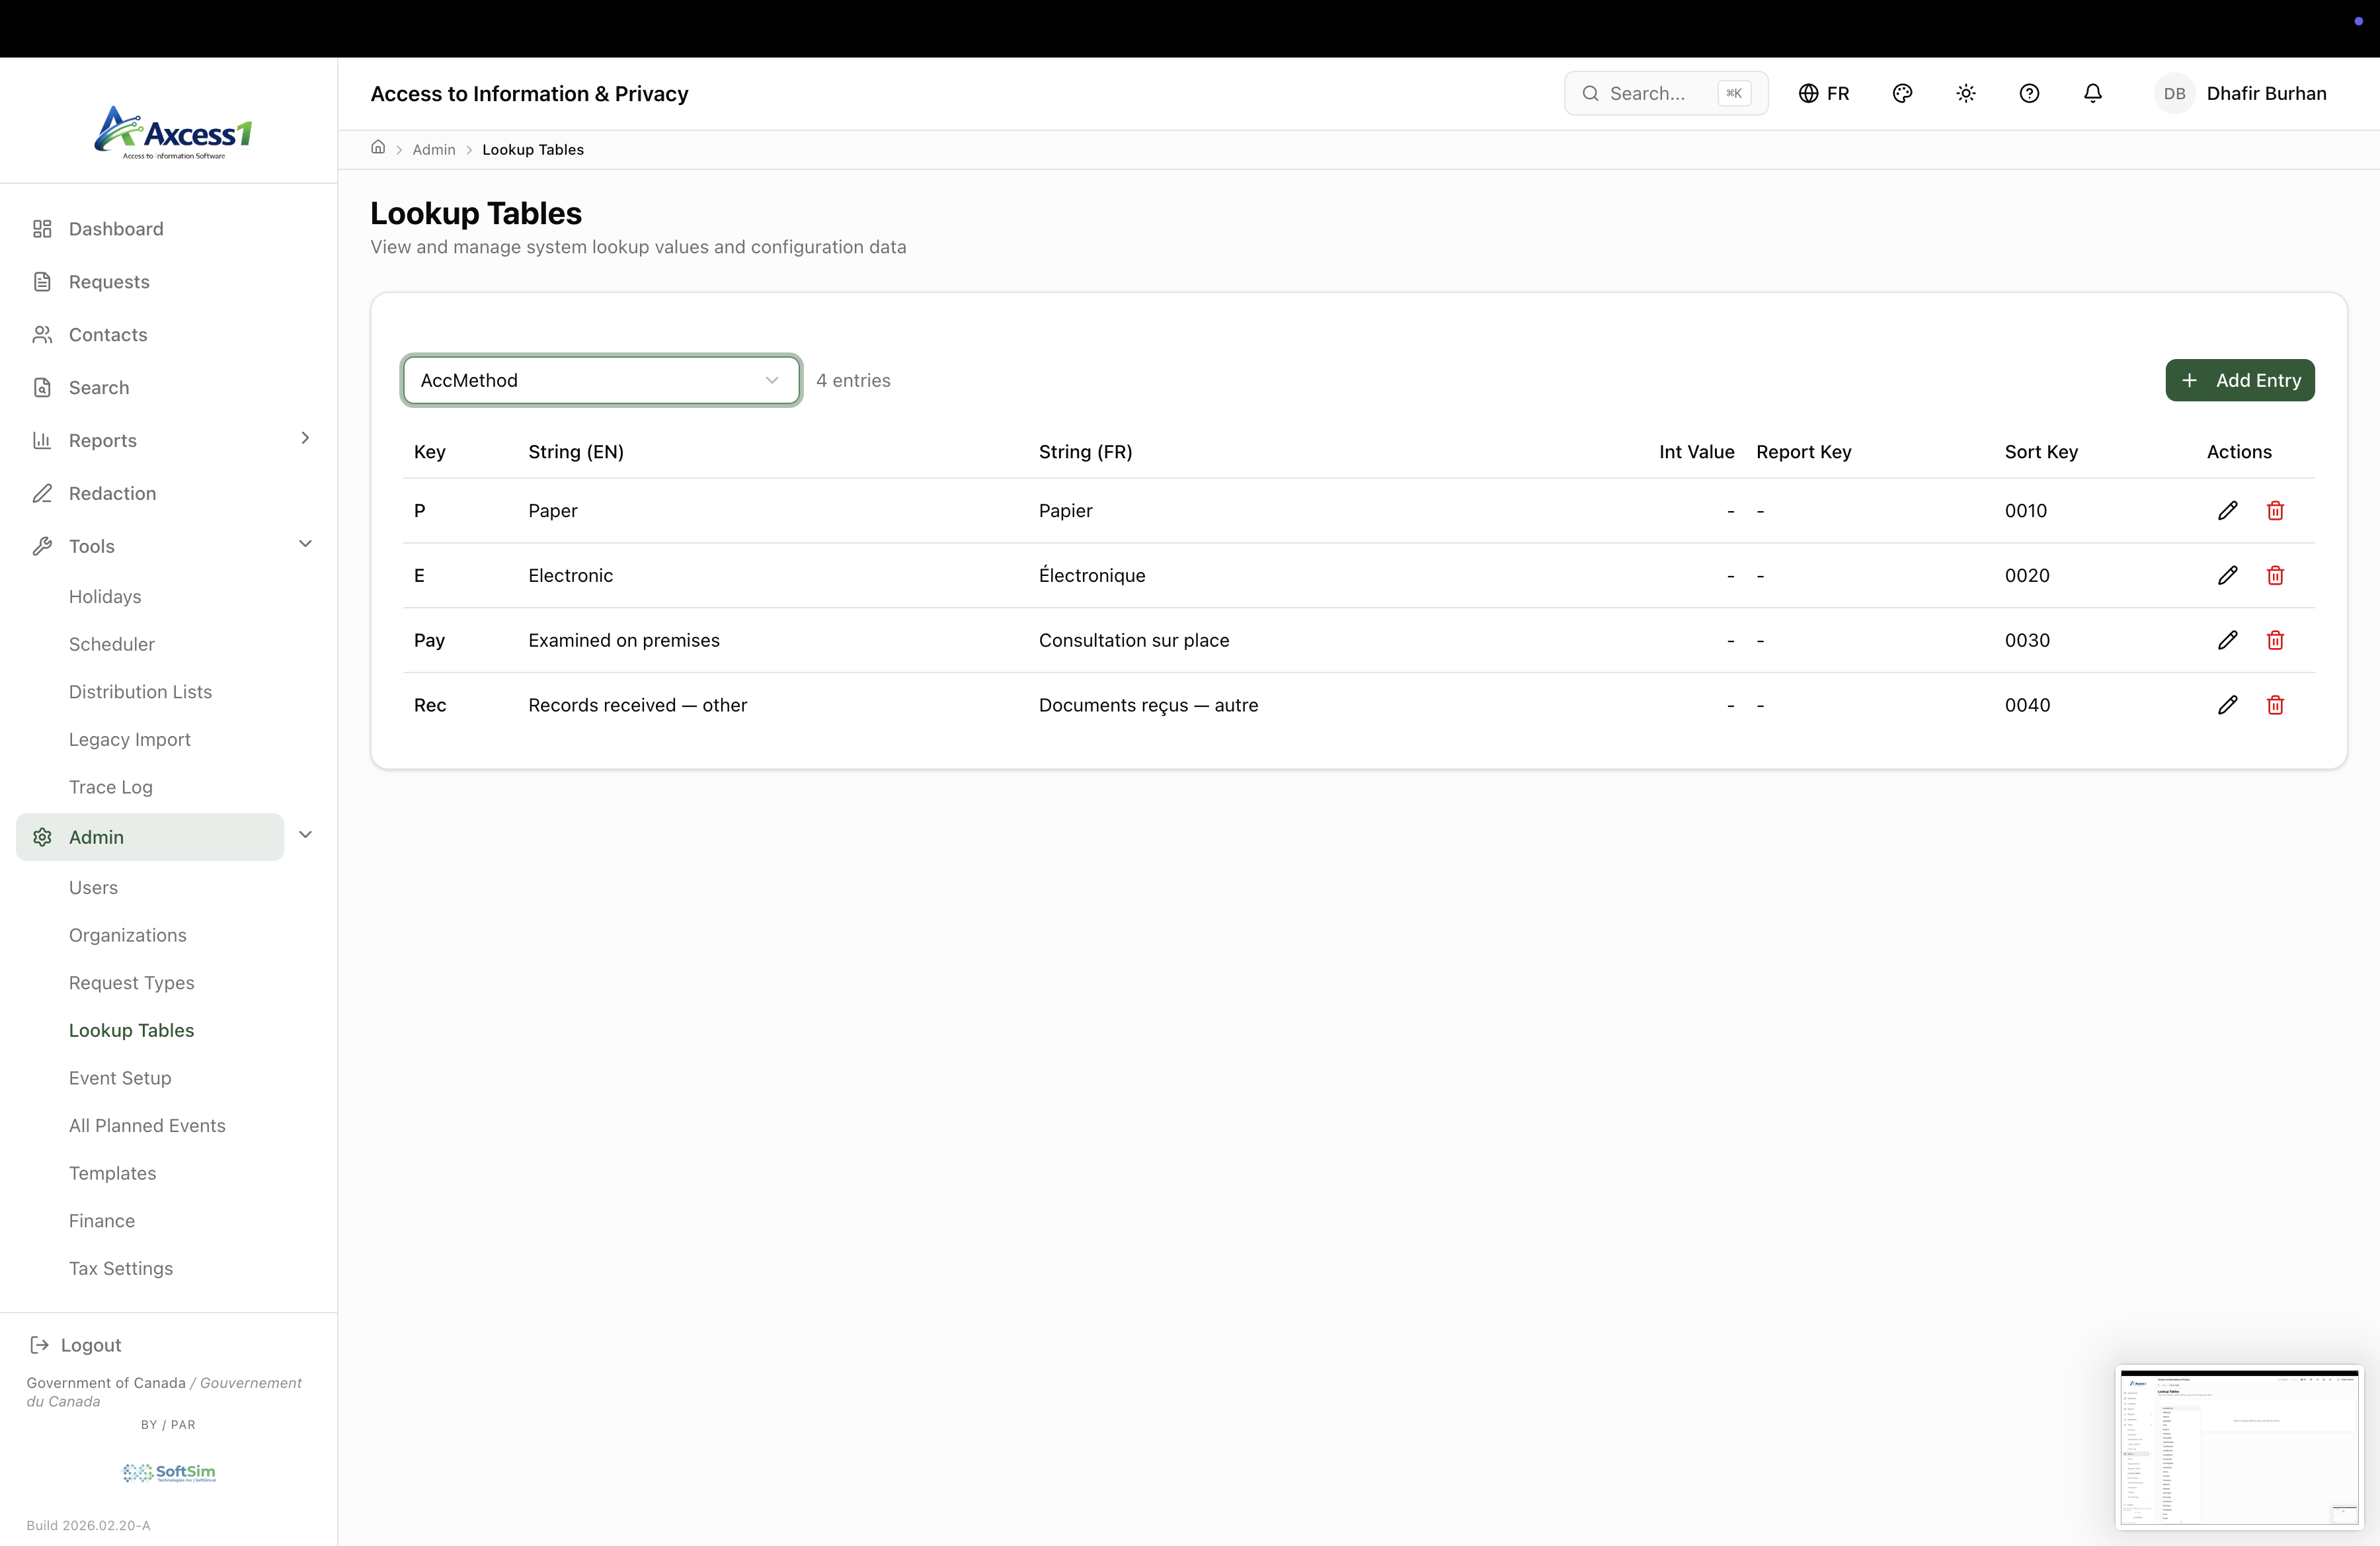Open Request Types in Admin menu
This screenshot has height=1546, width=2380.
(x=131, y=983)
